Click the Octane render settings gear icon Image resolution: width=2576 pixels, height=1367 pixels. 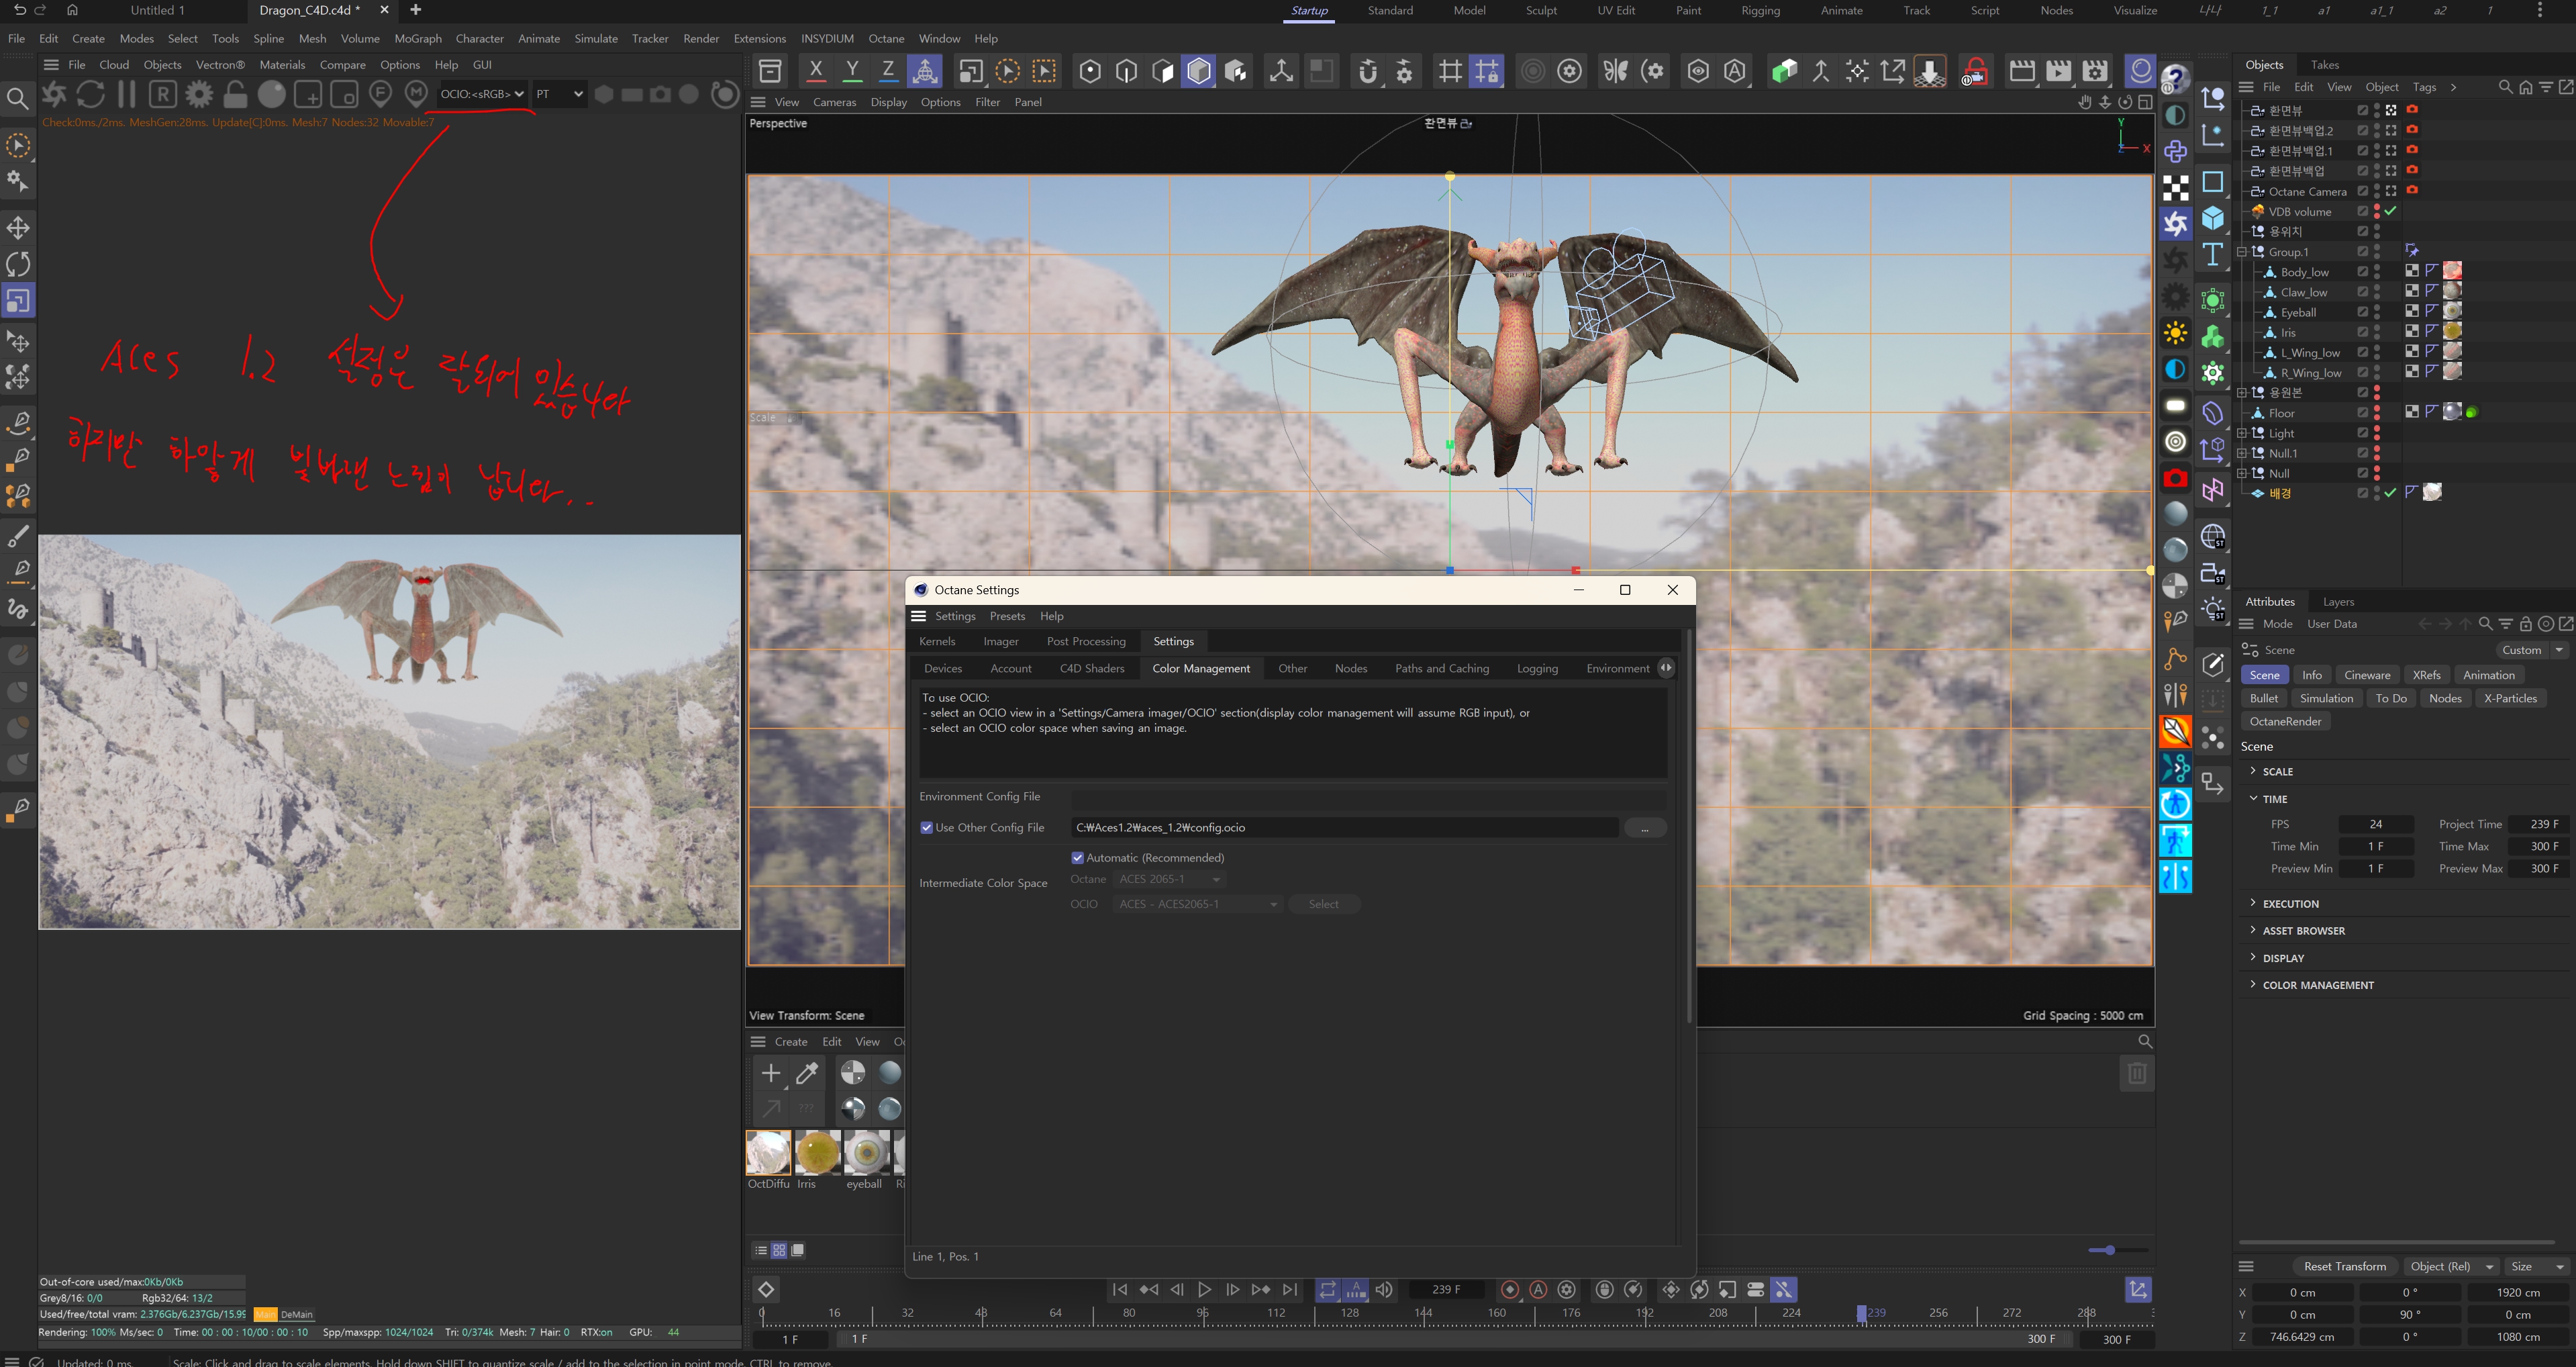tap(199, 94)
